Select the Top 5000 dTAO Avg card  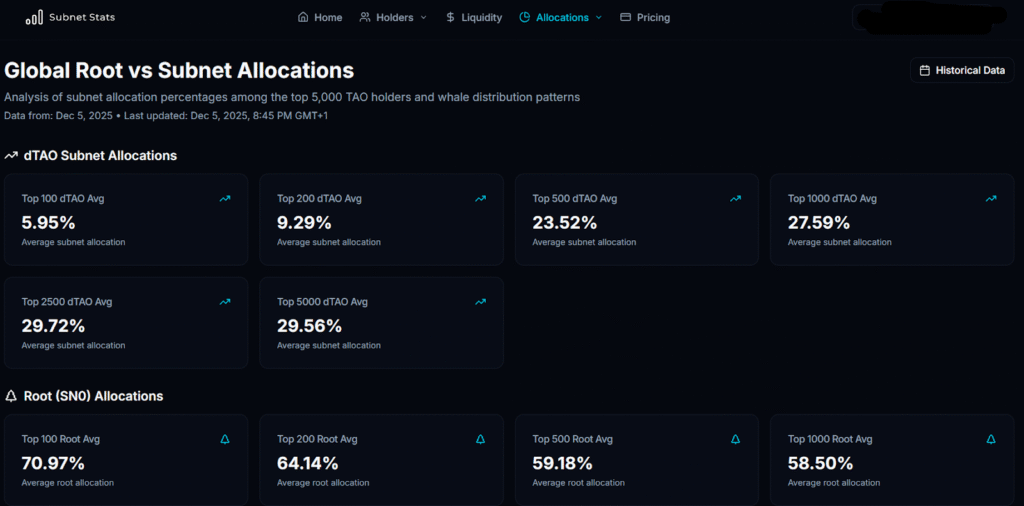[x=381, y=322]
